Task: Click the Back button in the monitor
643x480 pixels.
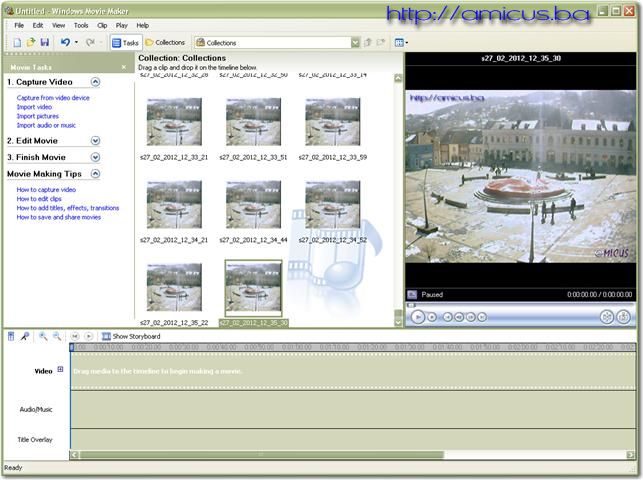Action: click(x=447, y=317)
